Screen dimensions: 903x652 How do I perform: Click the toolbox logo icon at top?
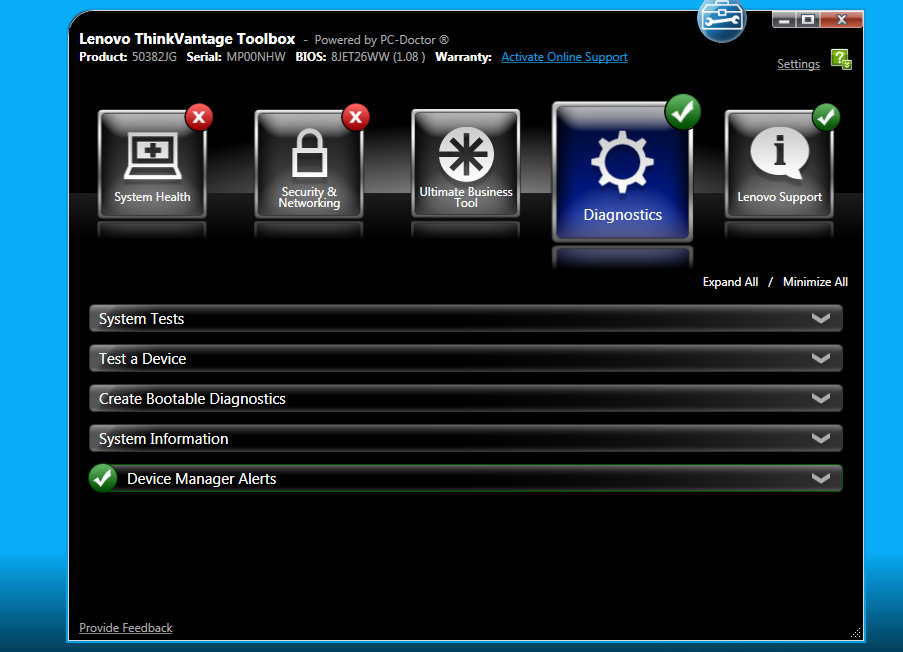pyautogui.click(x=722, y=21)
